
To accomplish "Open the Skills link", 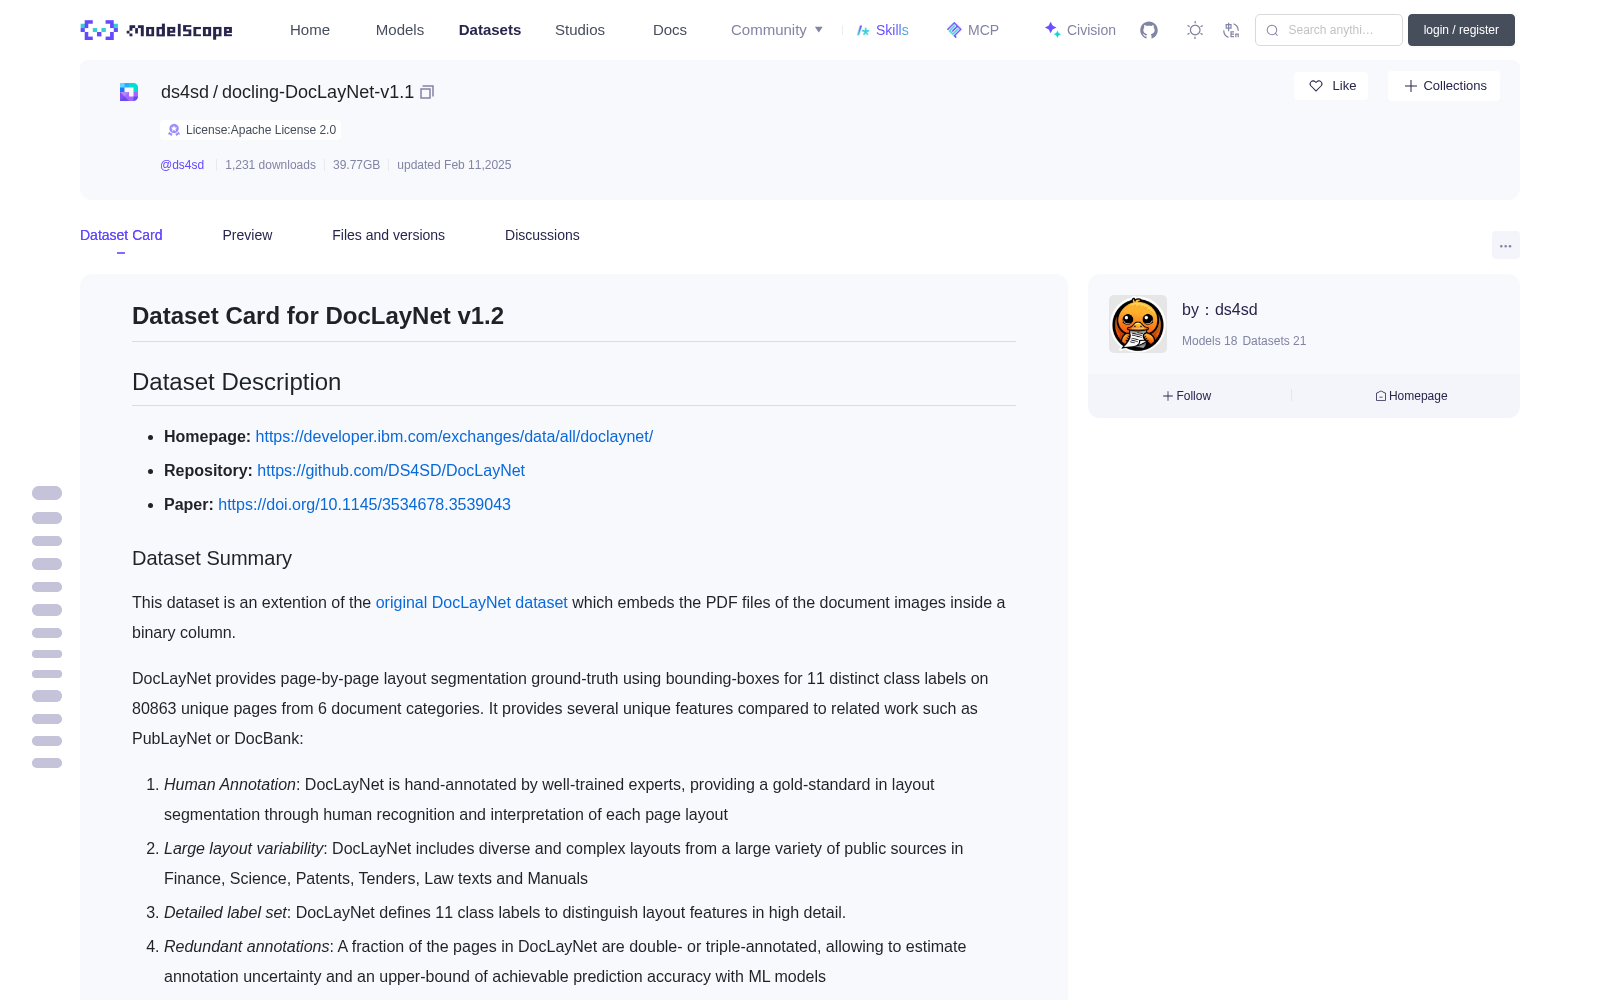I will [x=883, y=30].
